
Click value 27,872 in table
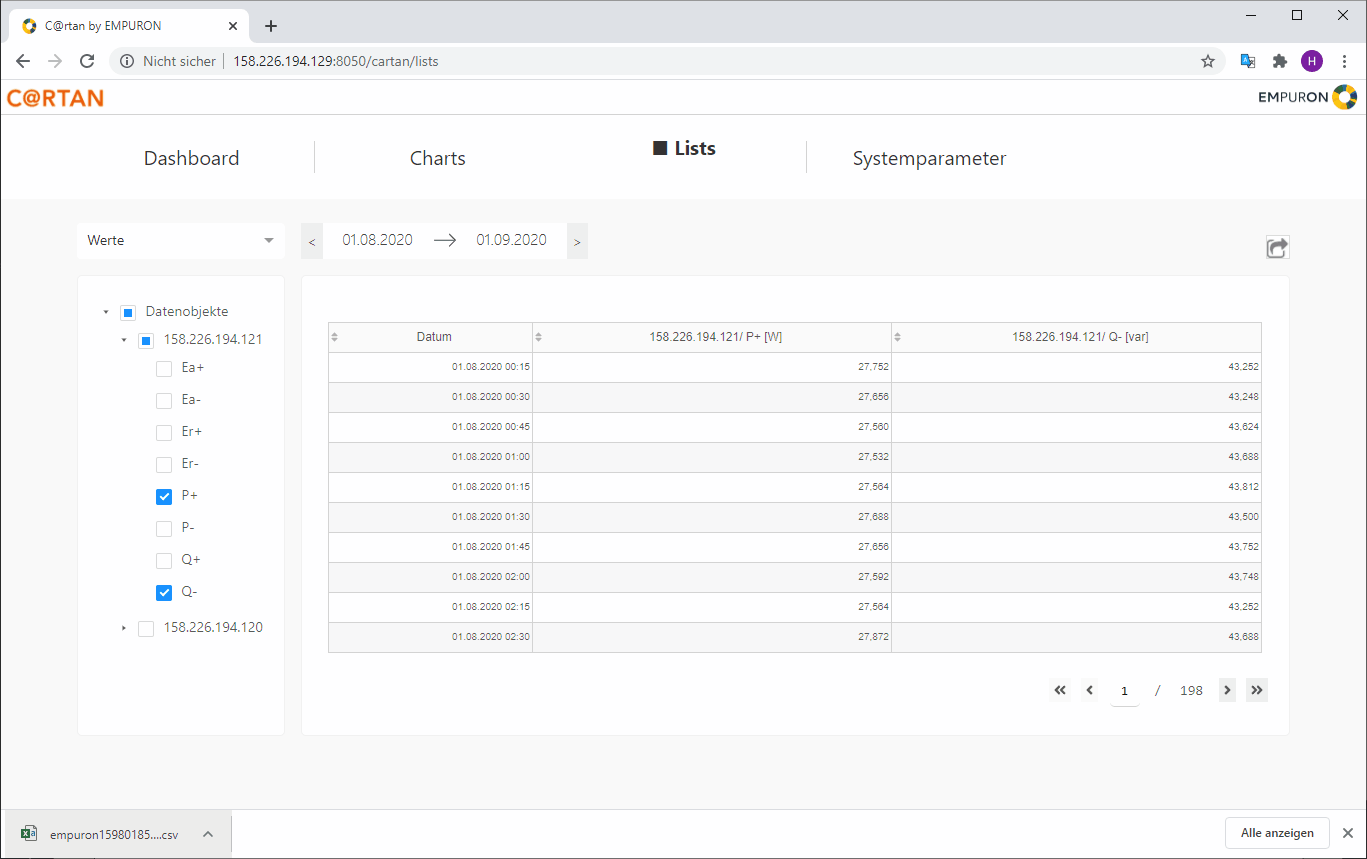(x=873, y=637)
